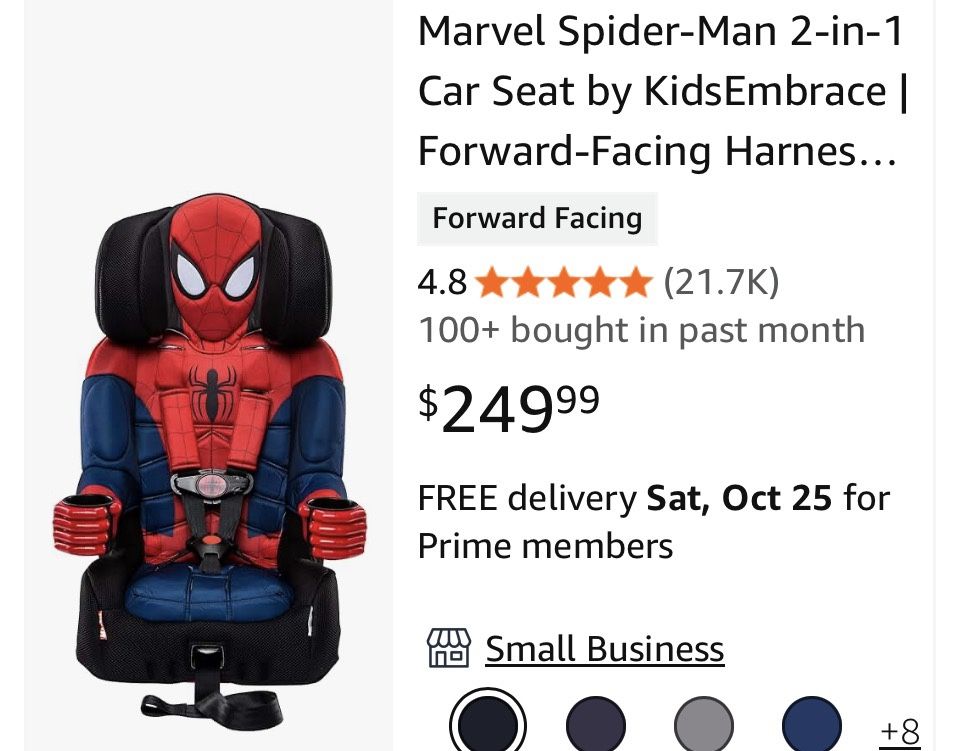
Task: Click the 4.8 rating score
Action: pos(444,283)
